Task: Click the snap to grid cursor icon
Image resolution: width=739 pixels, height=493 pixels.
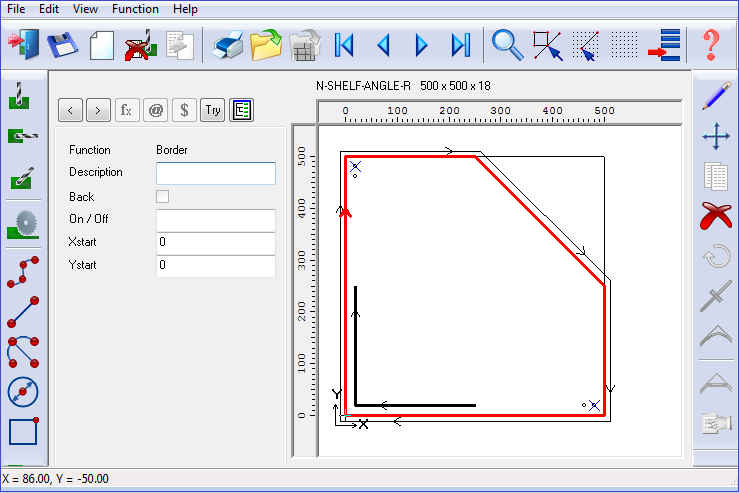Action: (x=585, y=46)
